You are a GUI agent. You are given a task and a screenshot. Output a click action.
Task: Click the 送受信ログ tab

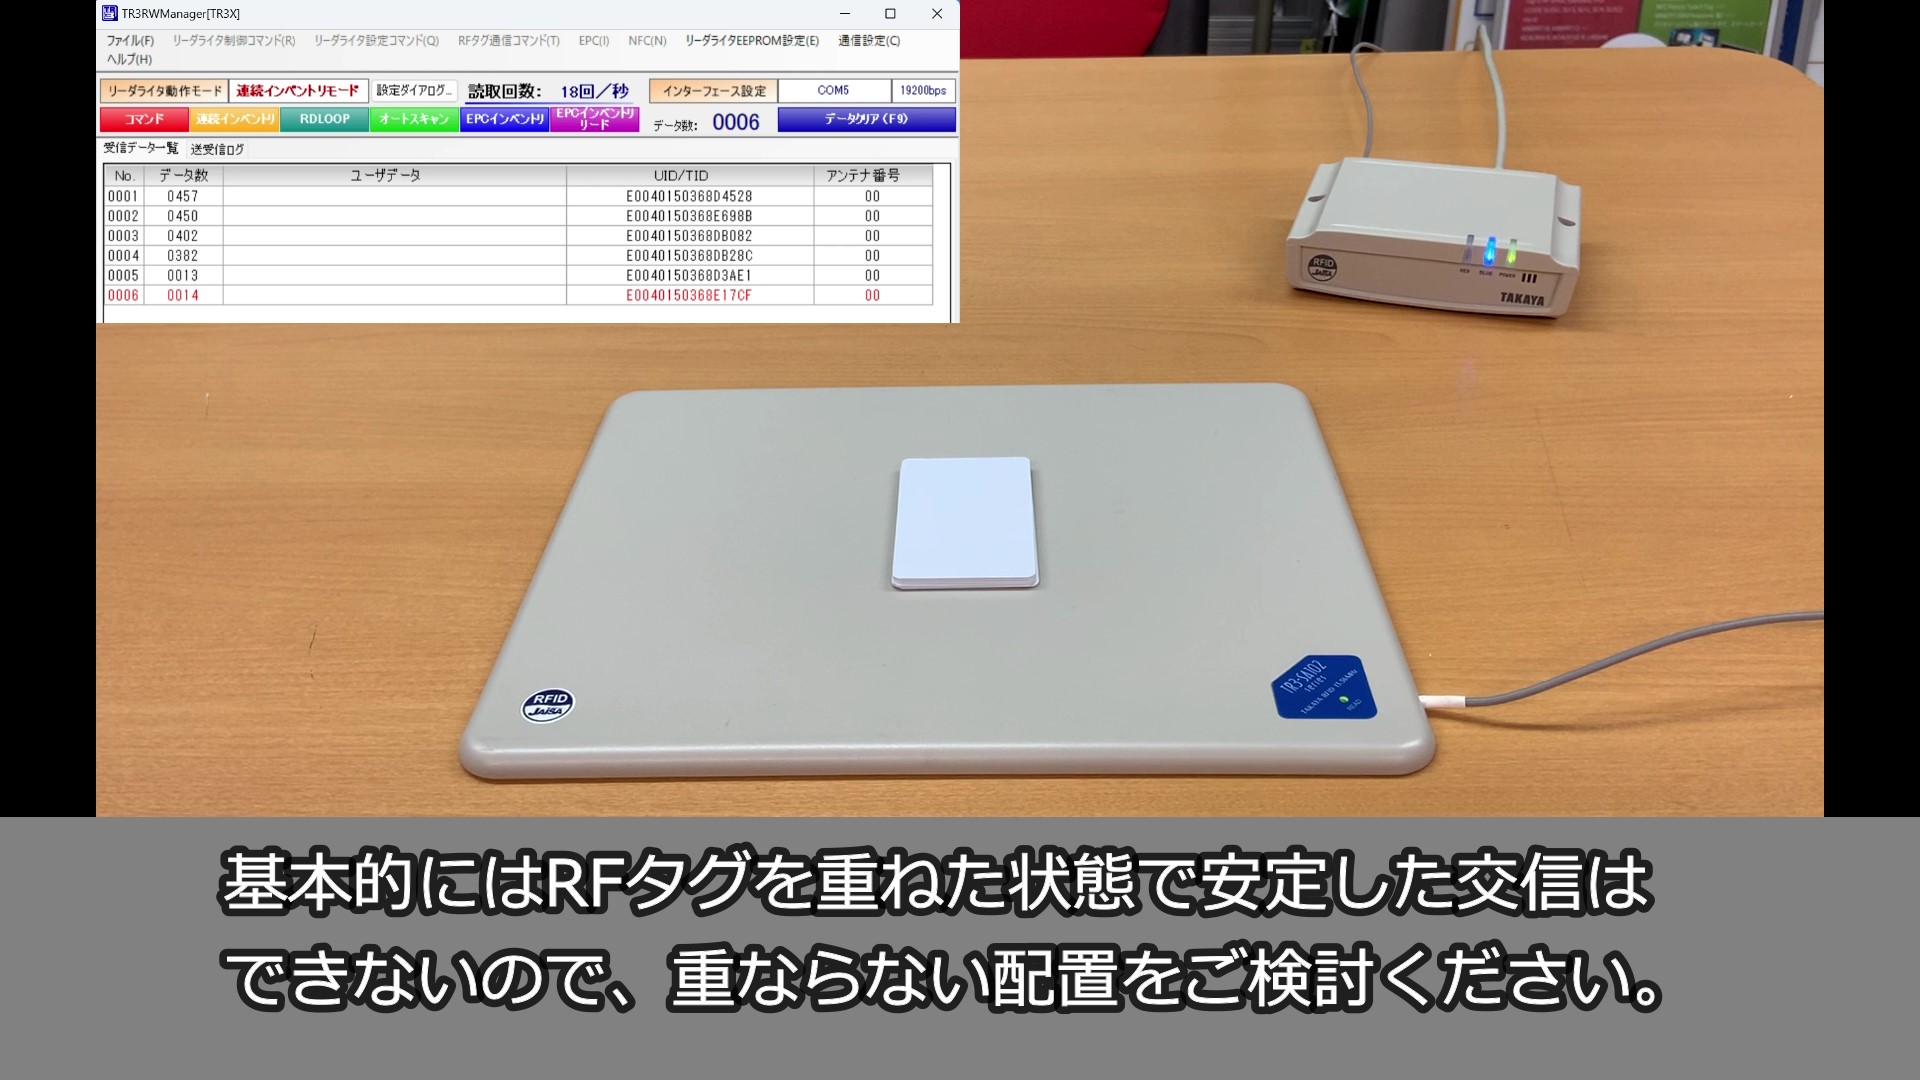(x=222, y=148)
